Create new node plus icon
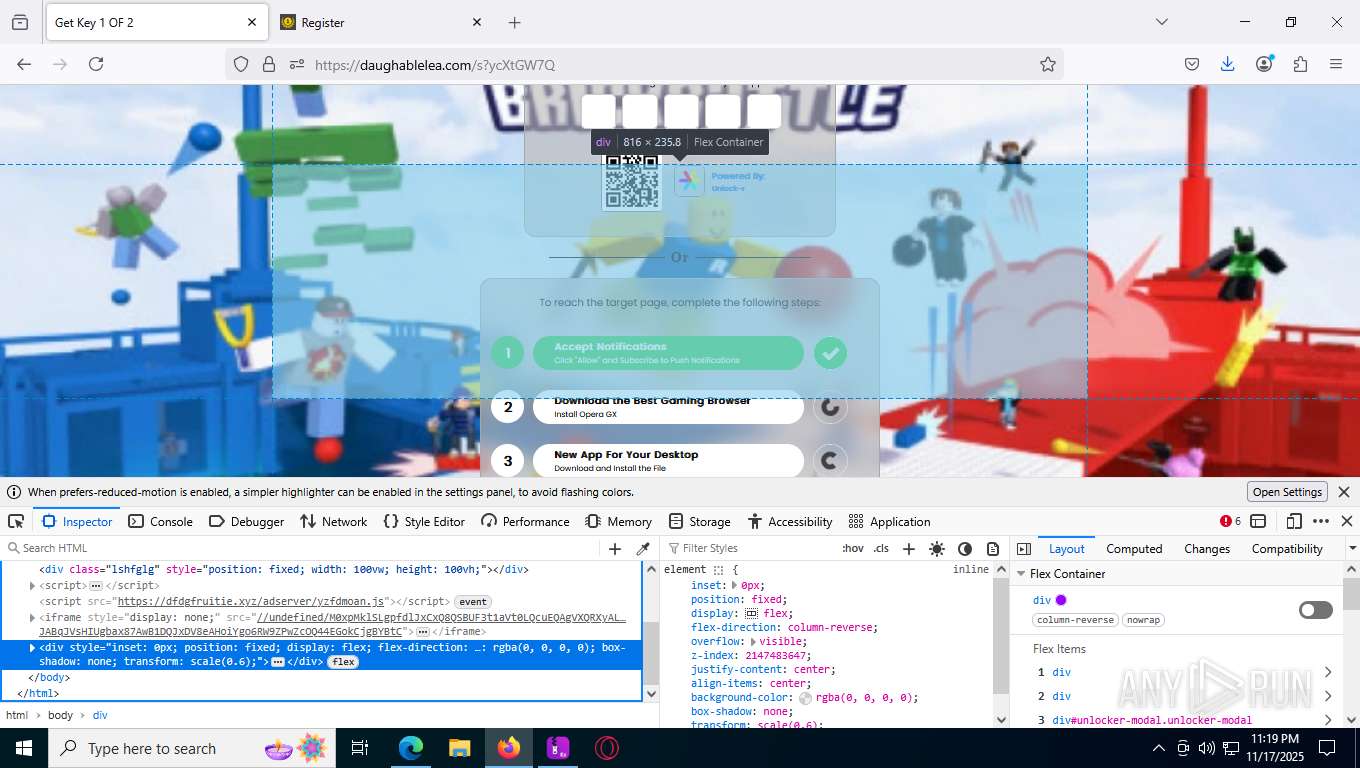 click(x=615, y=548)
